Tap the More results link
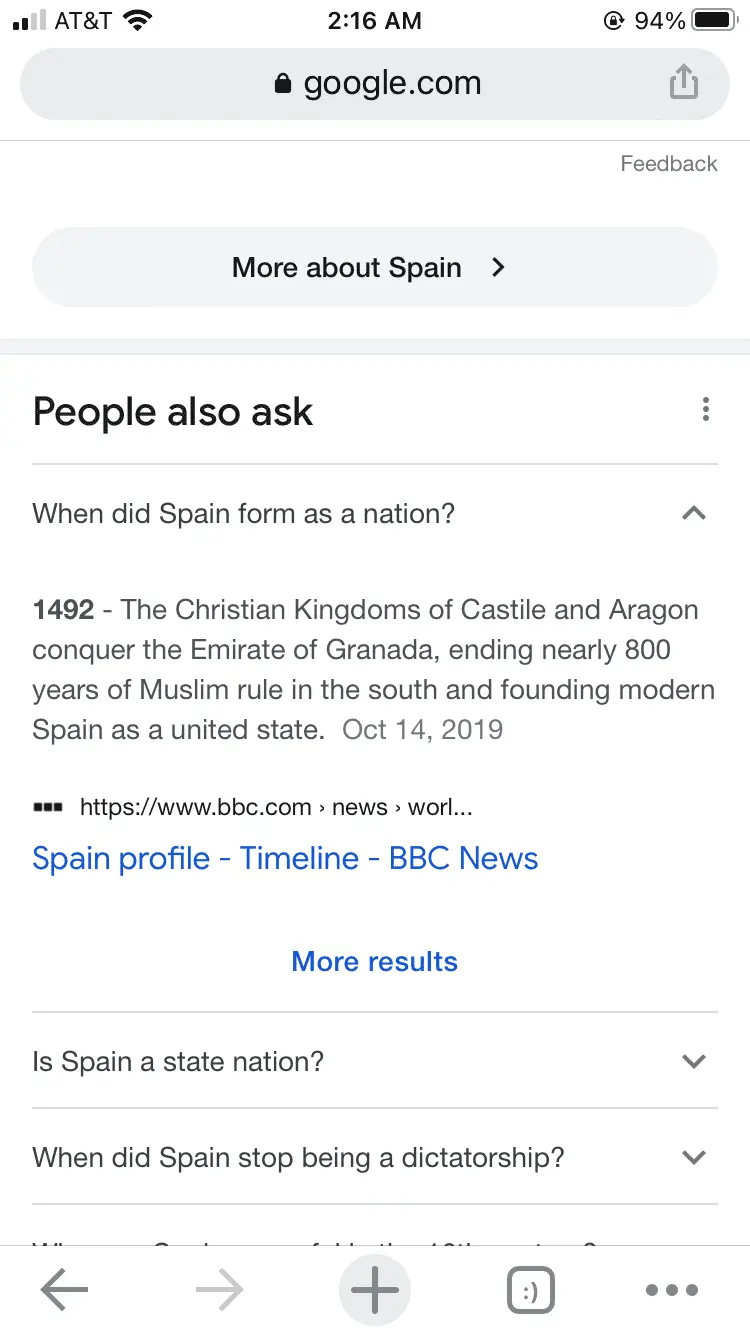The width and height of the screenshot is (750, 1334). tap(375, 961)
